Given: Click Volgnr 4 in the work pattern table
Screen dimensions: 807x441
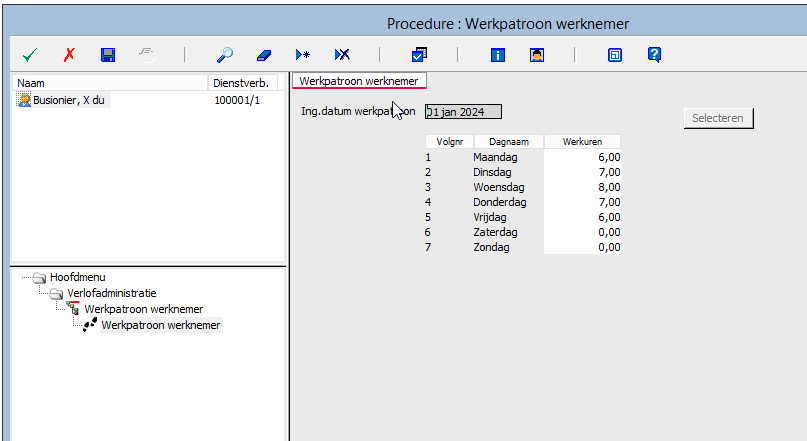Looking at the screenshot, I should pos(428,202).
